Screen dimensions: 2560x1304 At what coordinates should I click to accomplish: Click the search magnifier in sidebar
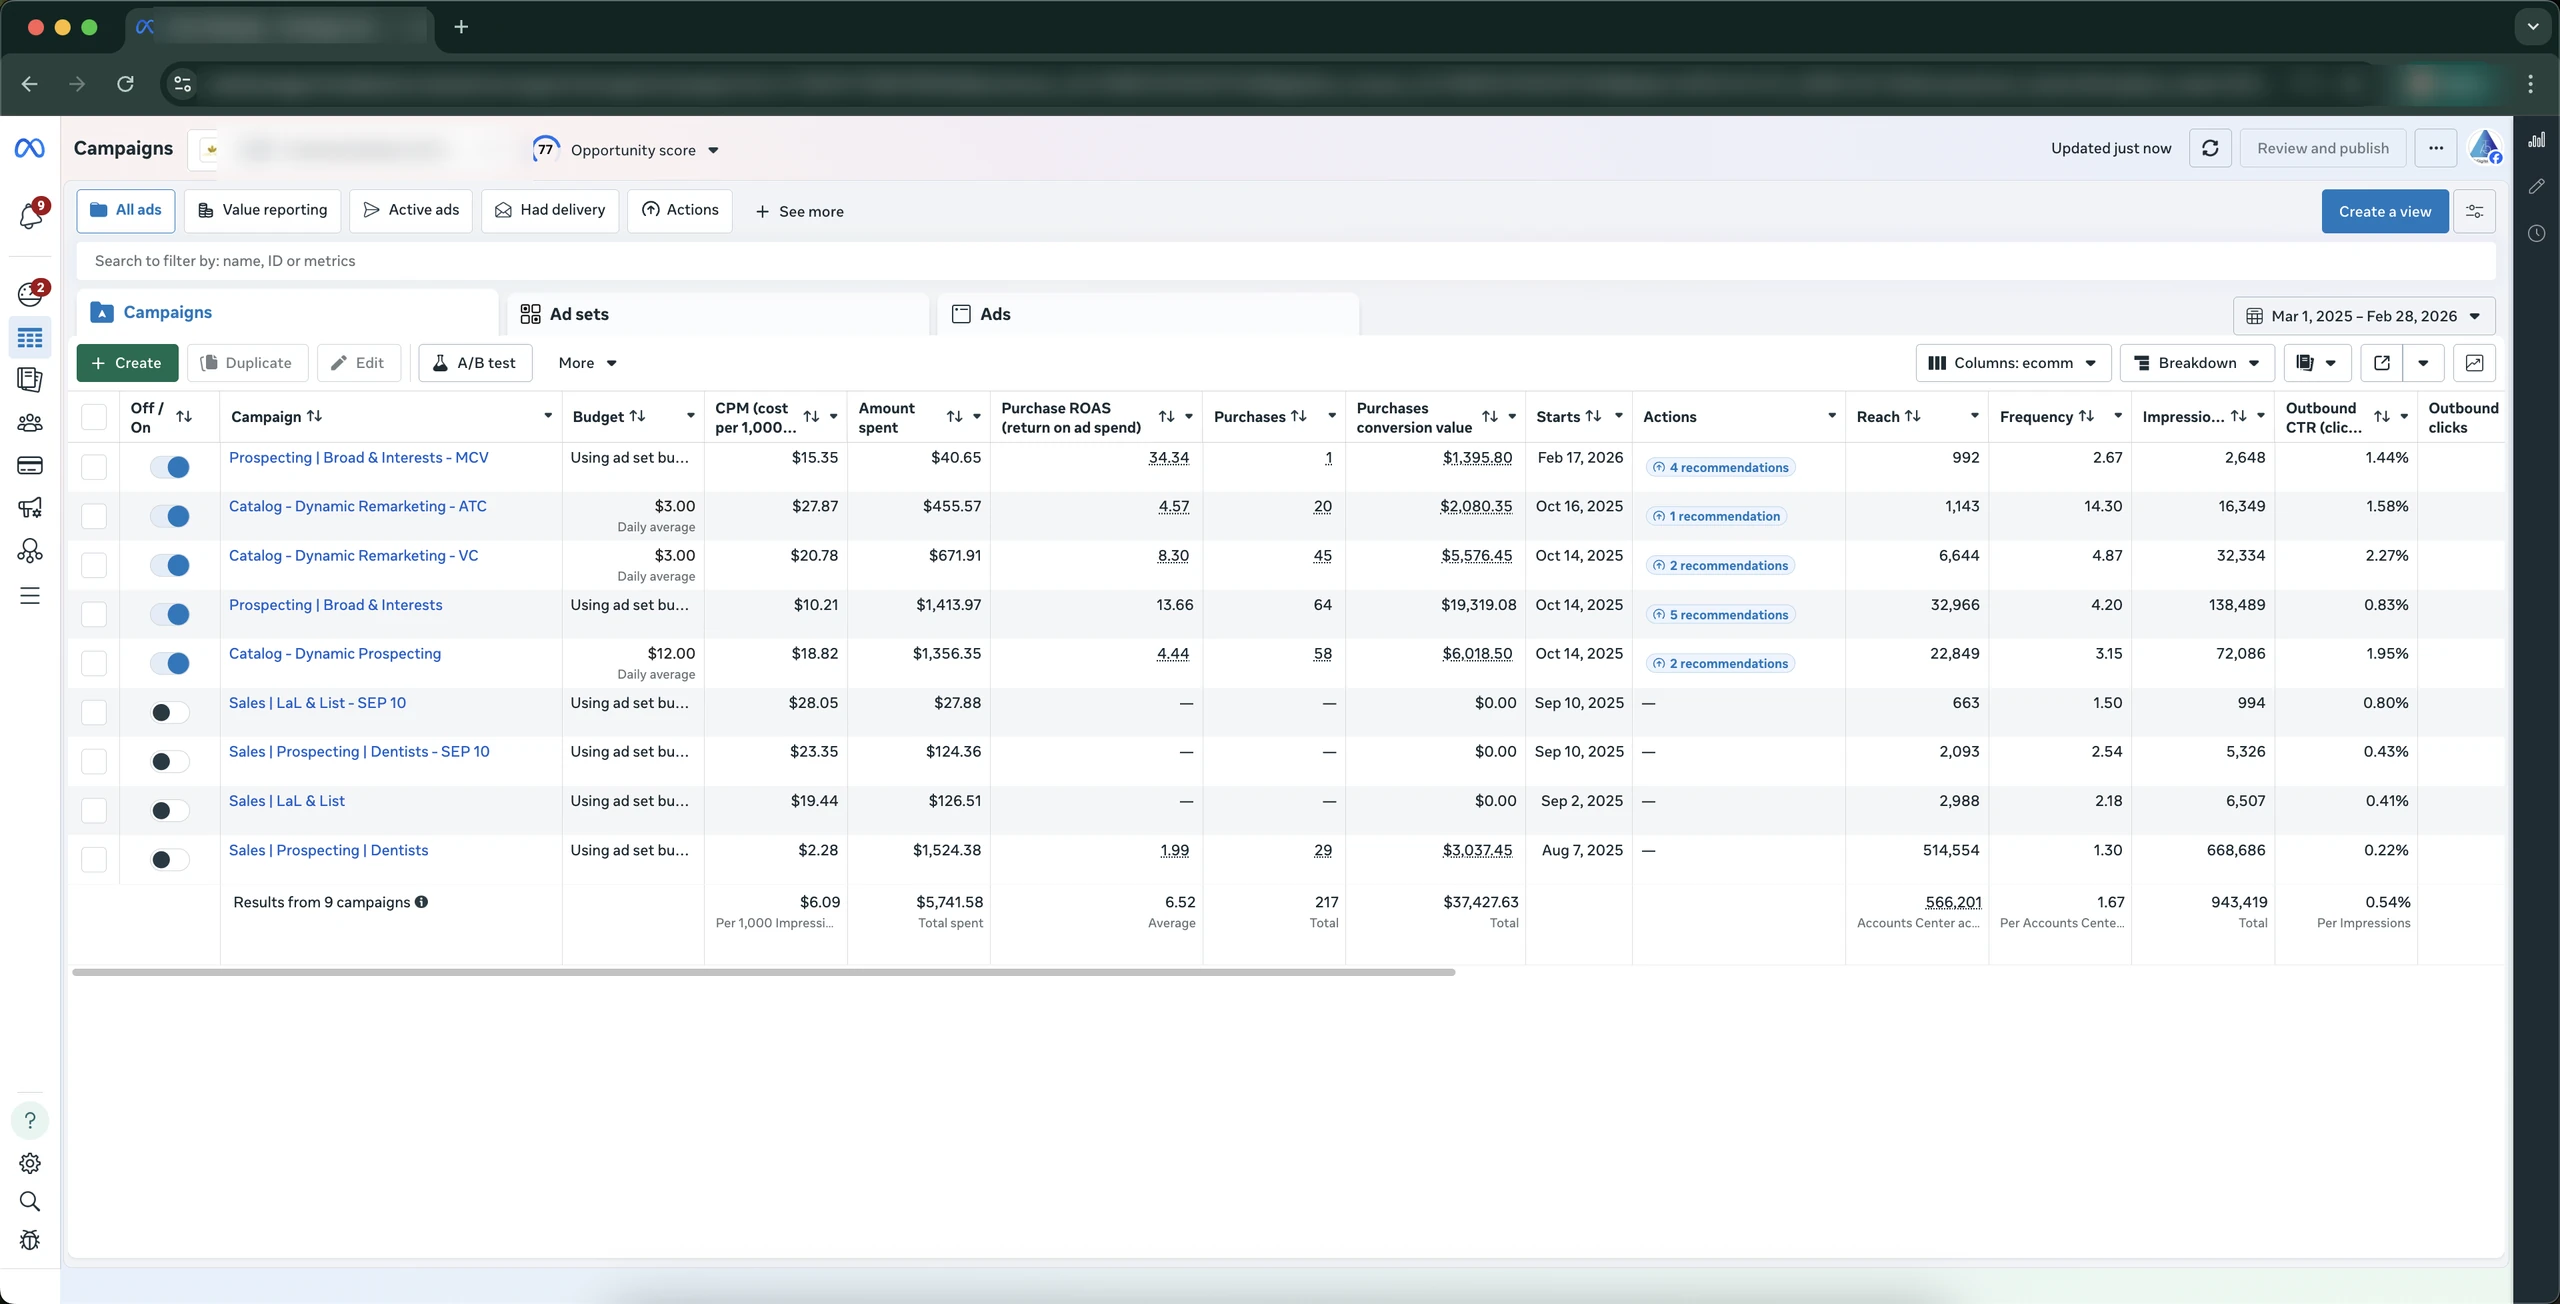30,1201
